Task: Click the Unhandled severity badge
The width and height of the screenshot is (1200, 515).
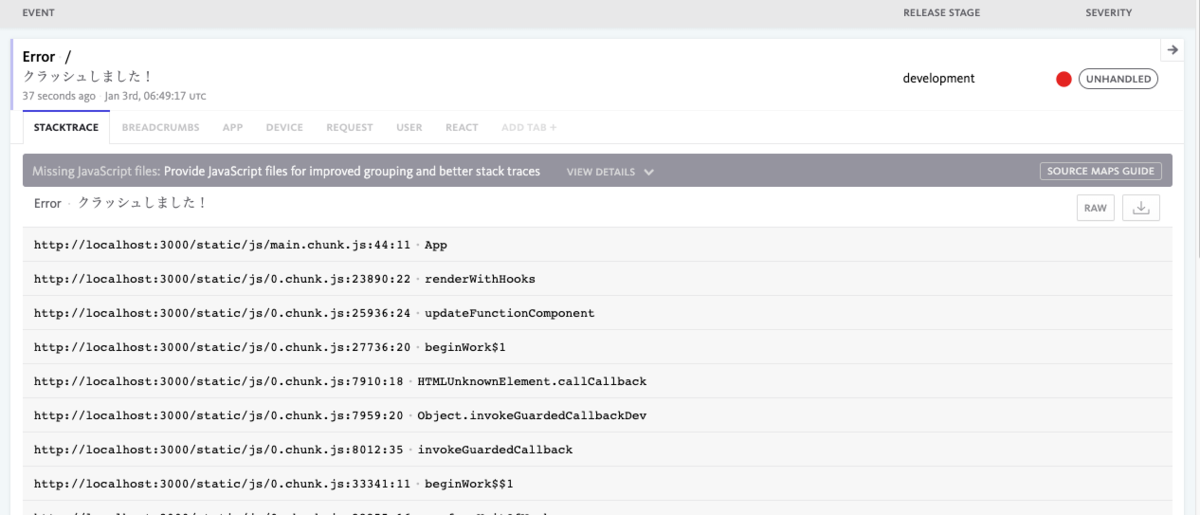Action: pos(1118,79)
